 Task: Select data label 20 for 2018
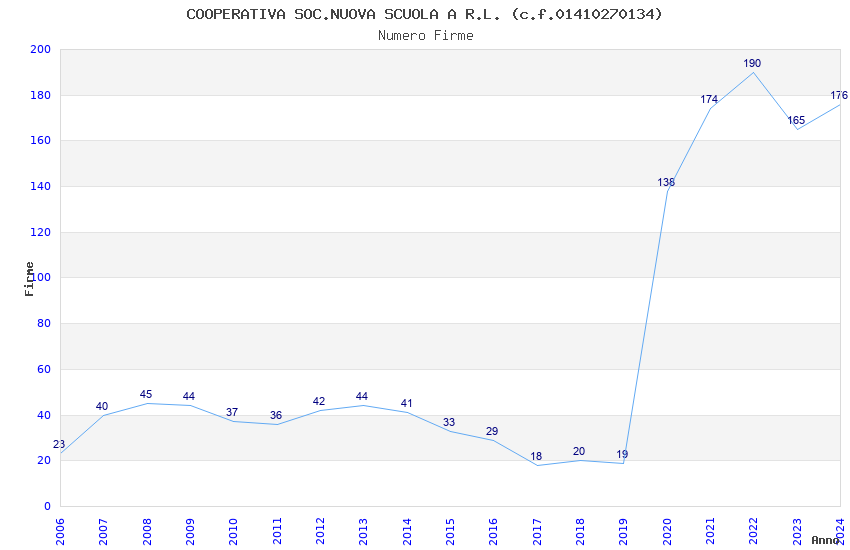click(579, 451)
